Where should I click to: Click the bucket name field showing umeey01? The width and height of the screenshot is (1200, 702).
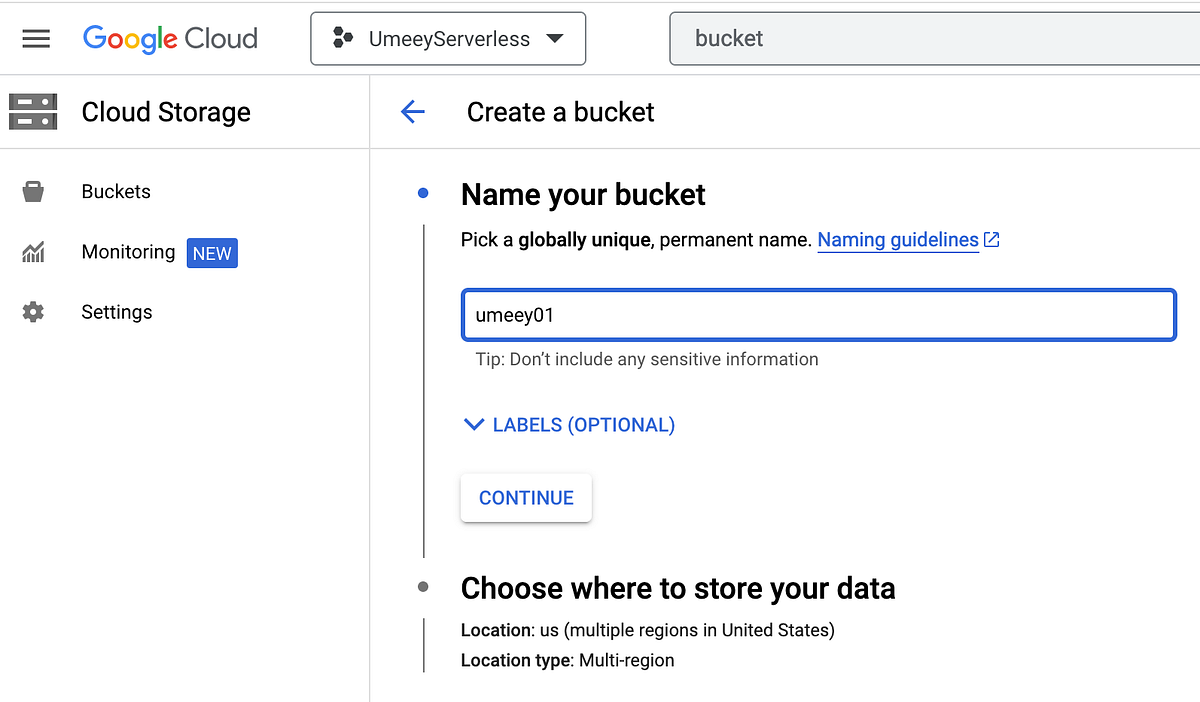pyautogui.click(x=818, y=314)
